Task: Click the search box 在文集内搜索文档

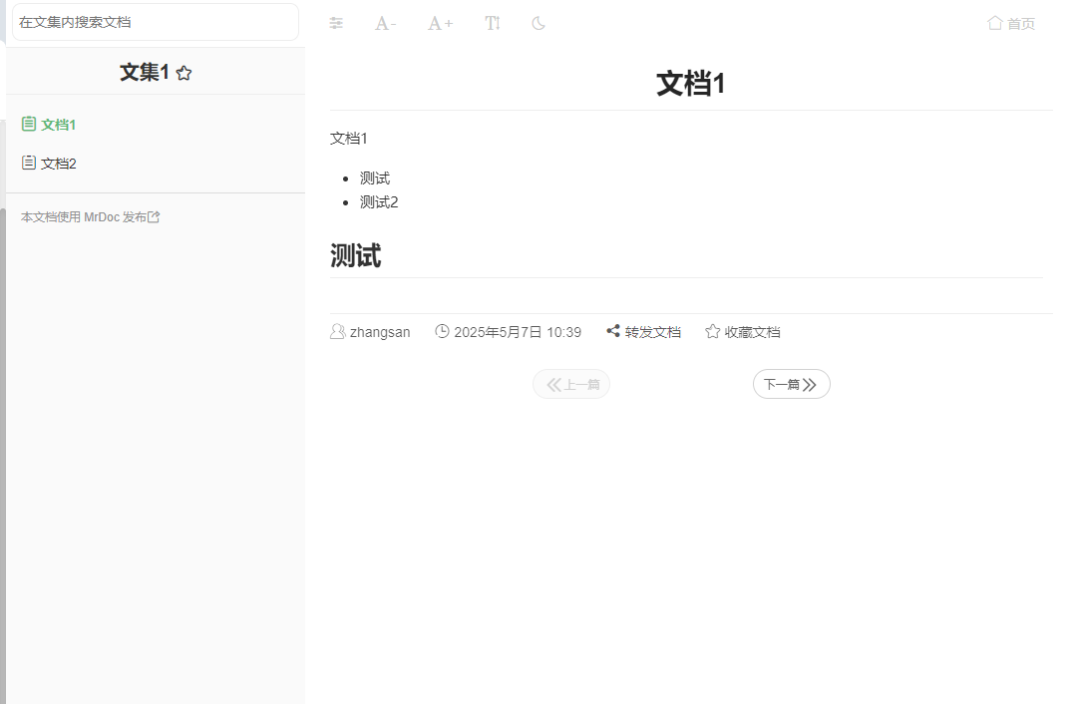Action: [x=156, y=22]
